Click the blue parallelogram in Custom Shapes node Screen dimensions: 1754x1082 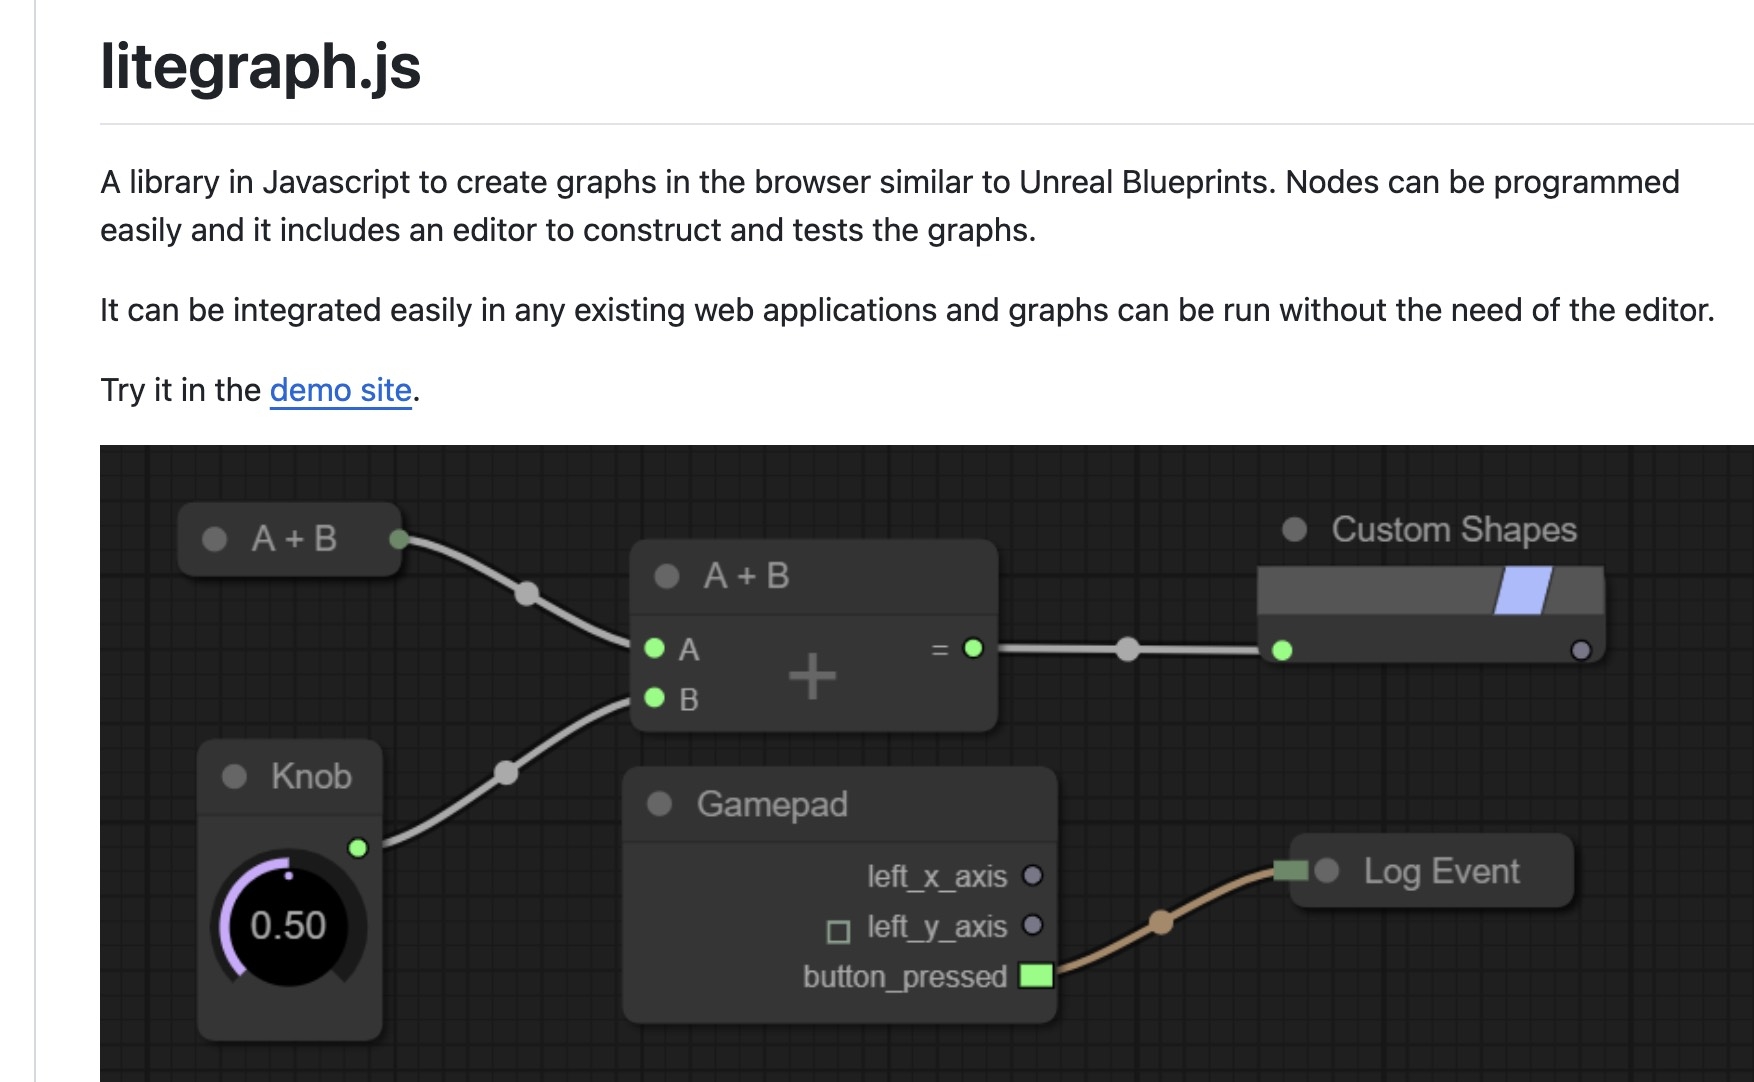(1523, 590)
